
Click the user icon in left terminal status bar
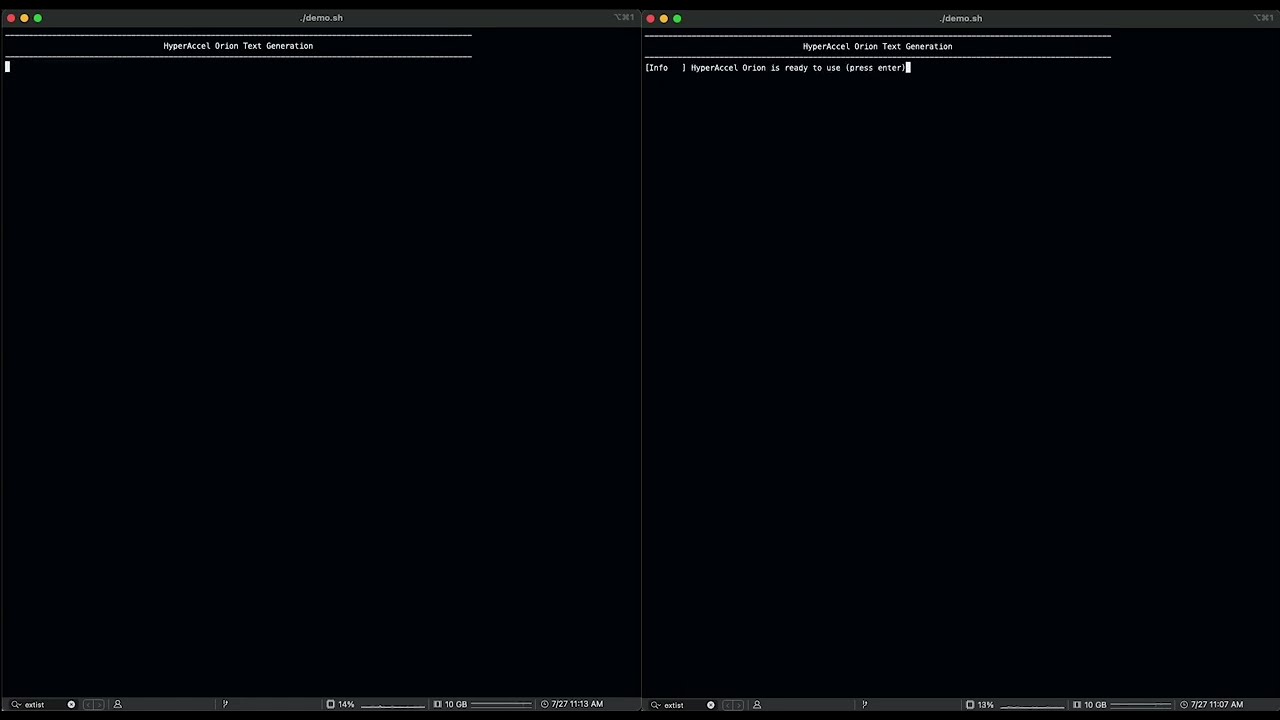pos(117,704)
